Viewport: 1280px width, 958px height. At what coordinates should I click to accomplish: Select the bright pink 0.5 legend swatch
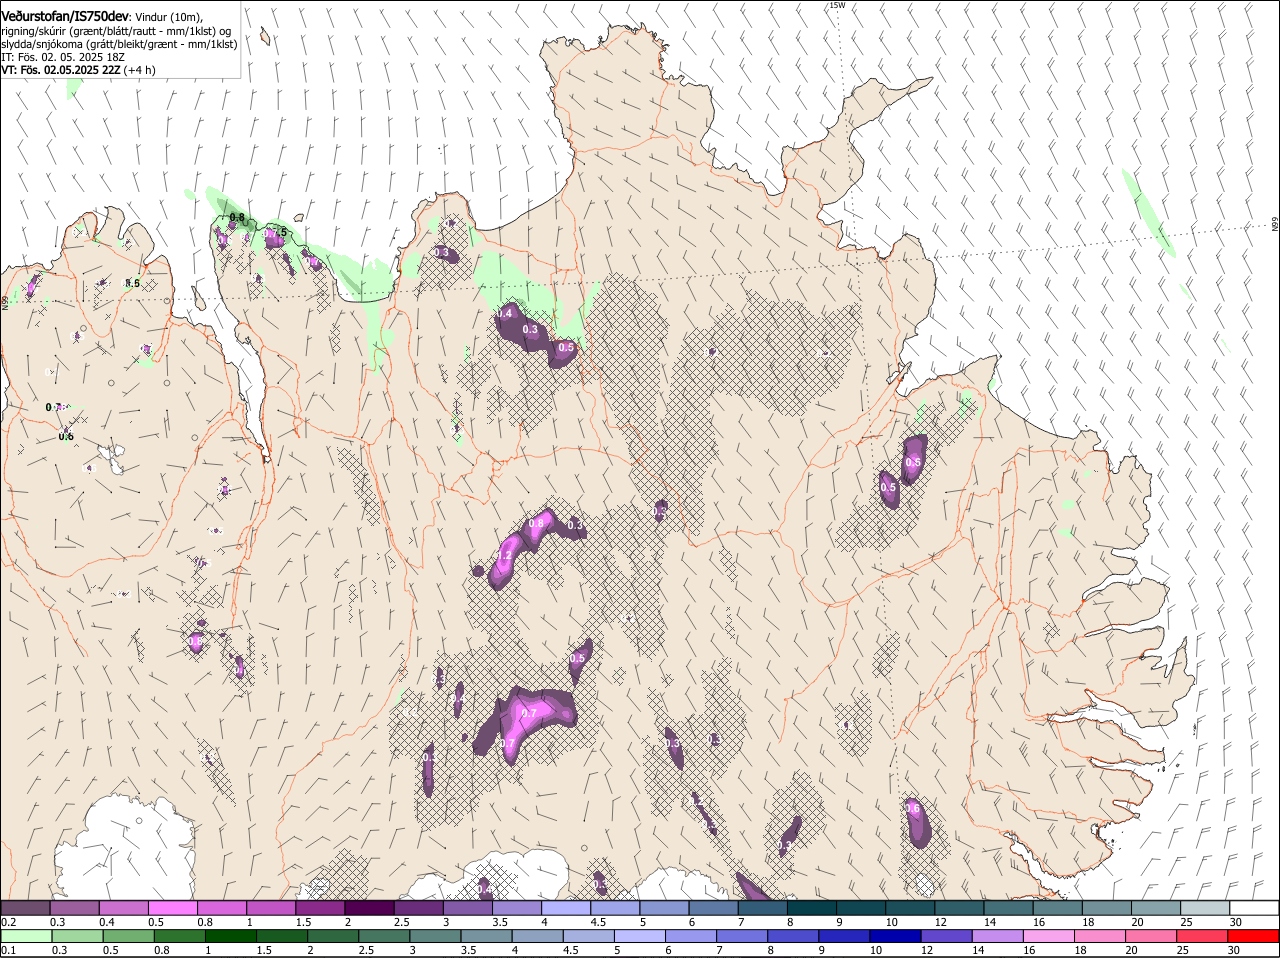[172, 908]
